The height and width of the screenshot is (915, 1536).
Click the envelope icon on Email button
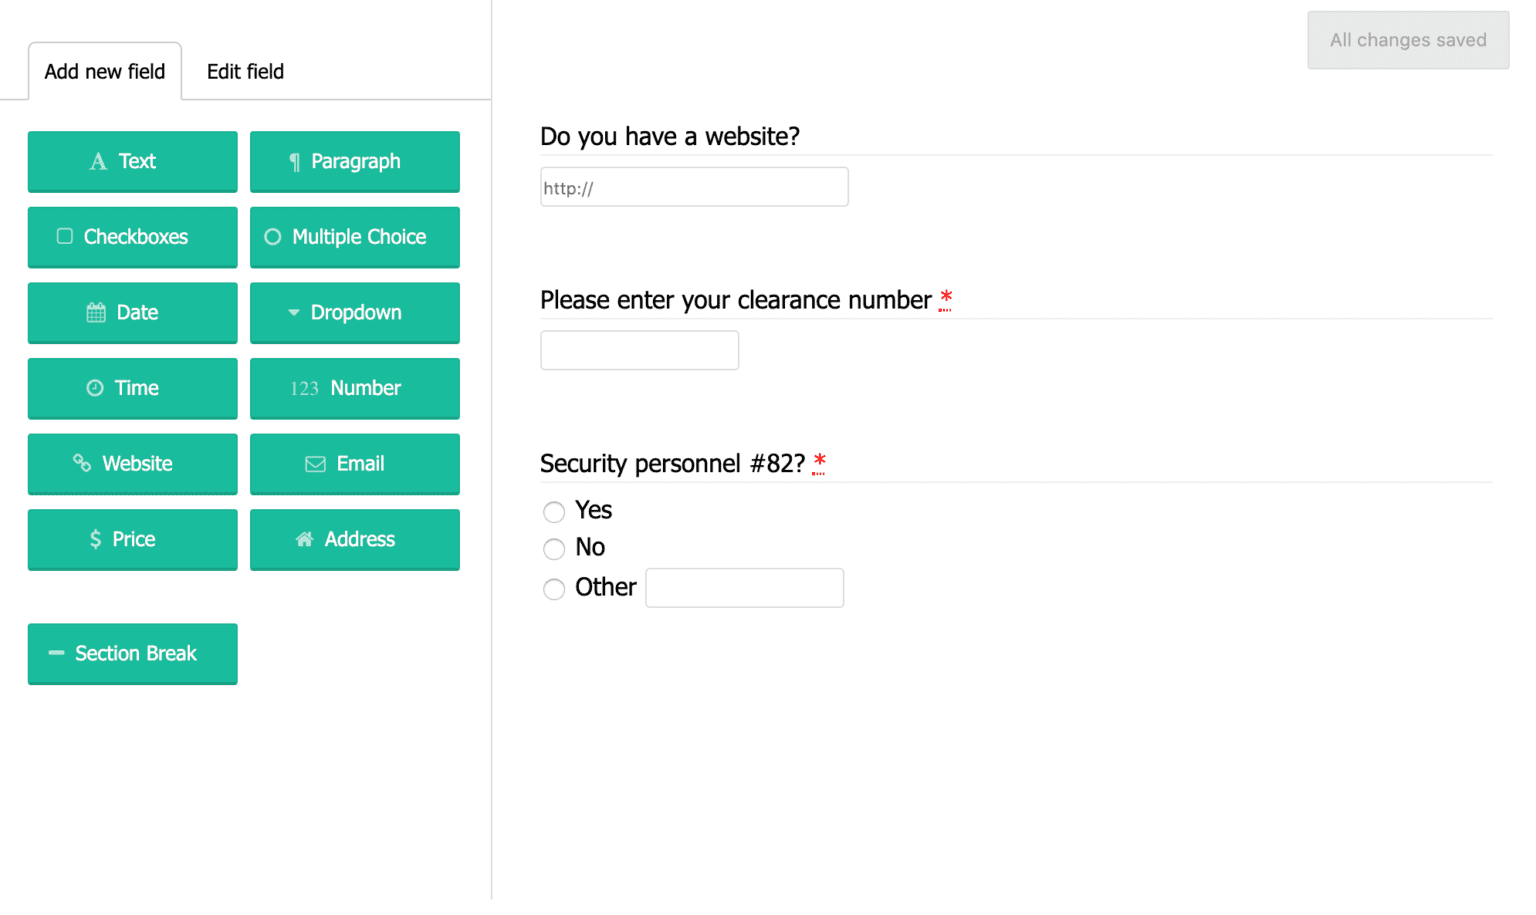click(314, 463)
